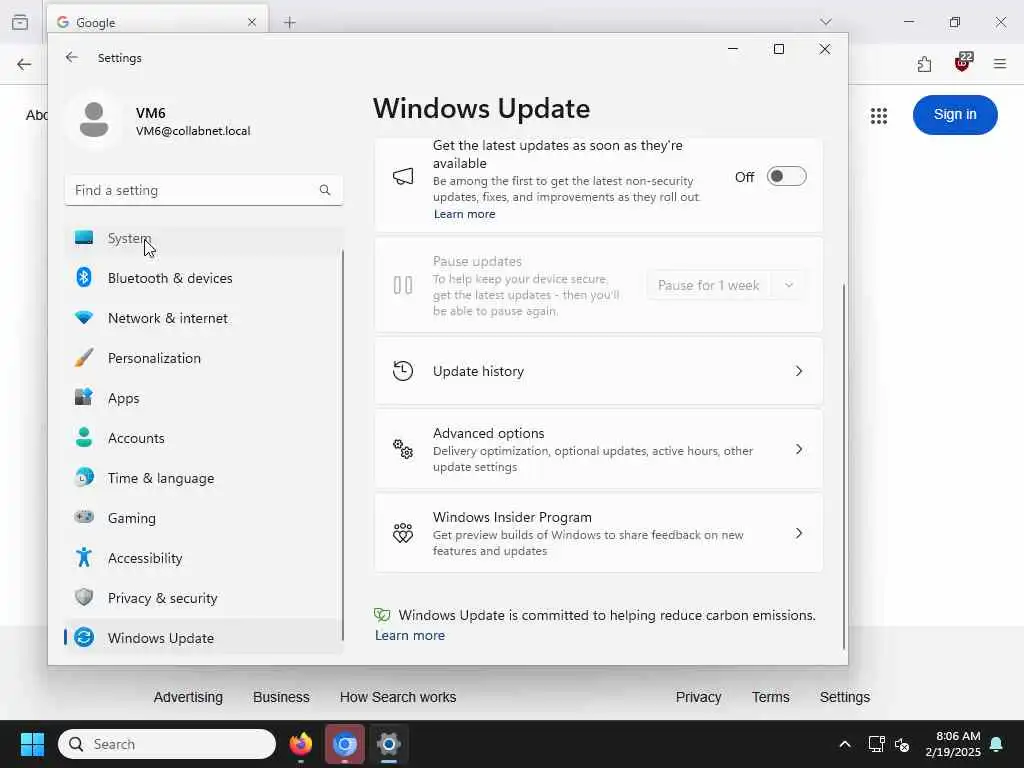Click the browser back arrow
The height and width of the screenshot is (768, 1024).
pos(24,64)
